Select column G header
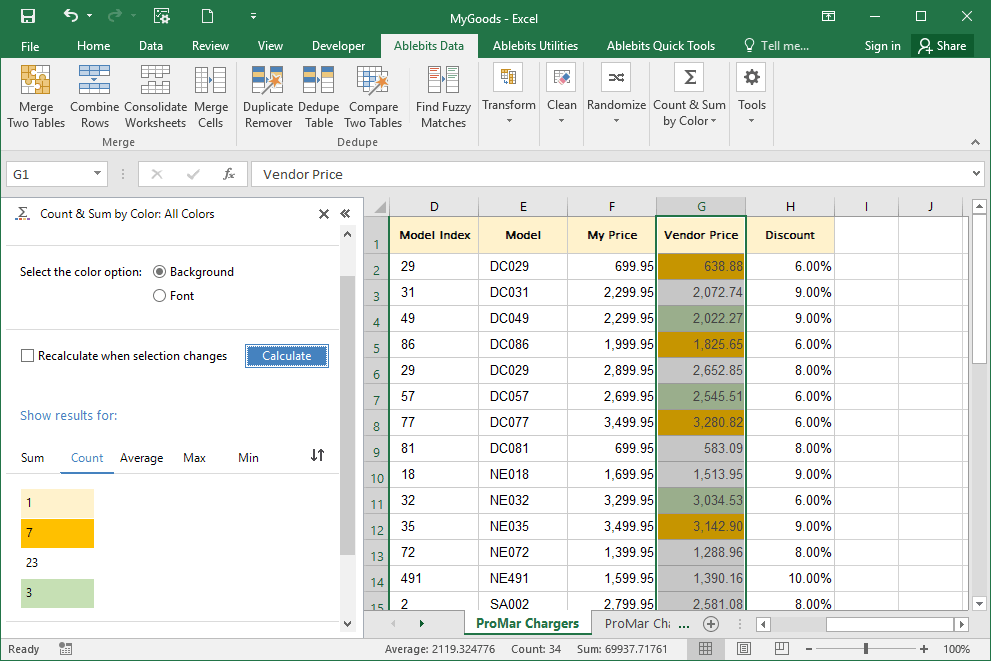The width and height of the screenshot is (991, 661). (x=701, y=207)
